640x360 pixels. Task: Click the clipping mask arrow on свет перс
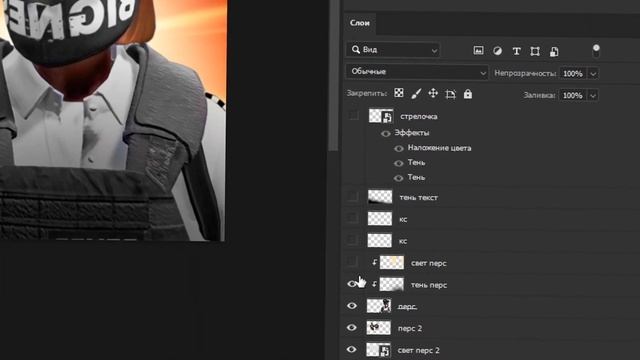pos(374,262)
